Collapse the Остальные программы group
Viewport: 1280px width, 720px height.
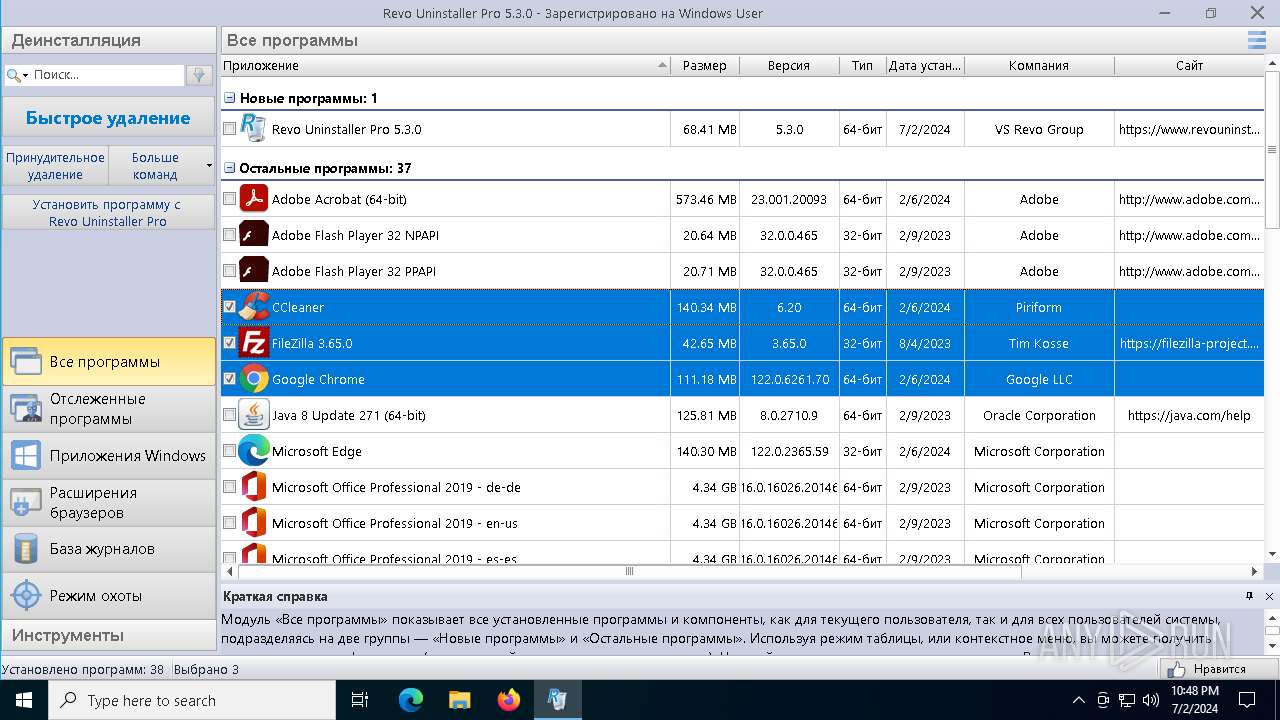click(230, 168)
